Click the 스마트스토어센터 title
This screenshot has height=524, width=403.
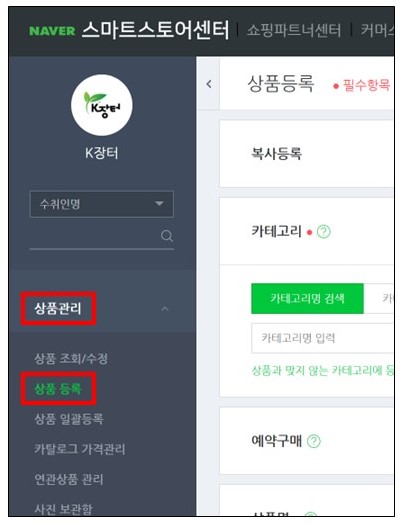point(155,30)
